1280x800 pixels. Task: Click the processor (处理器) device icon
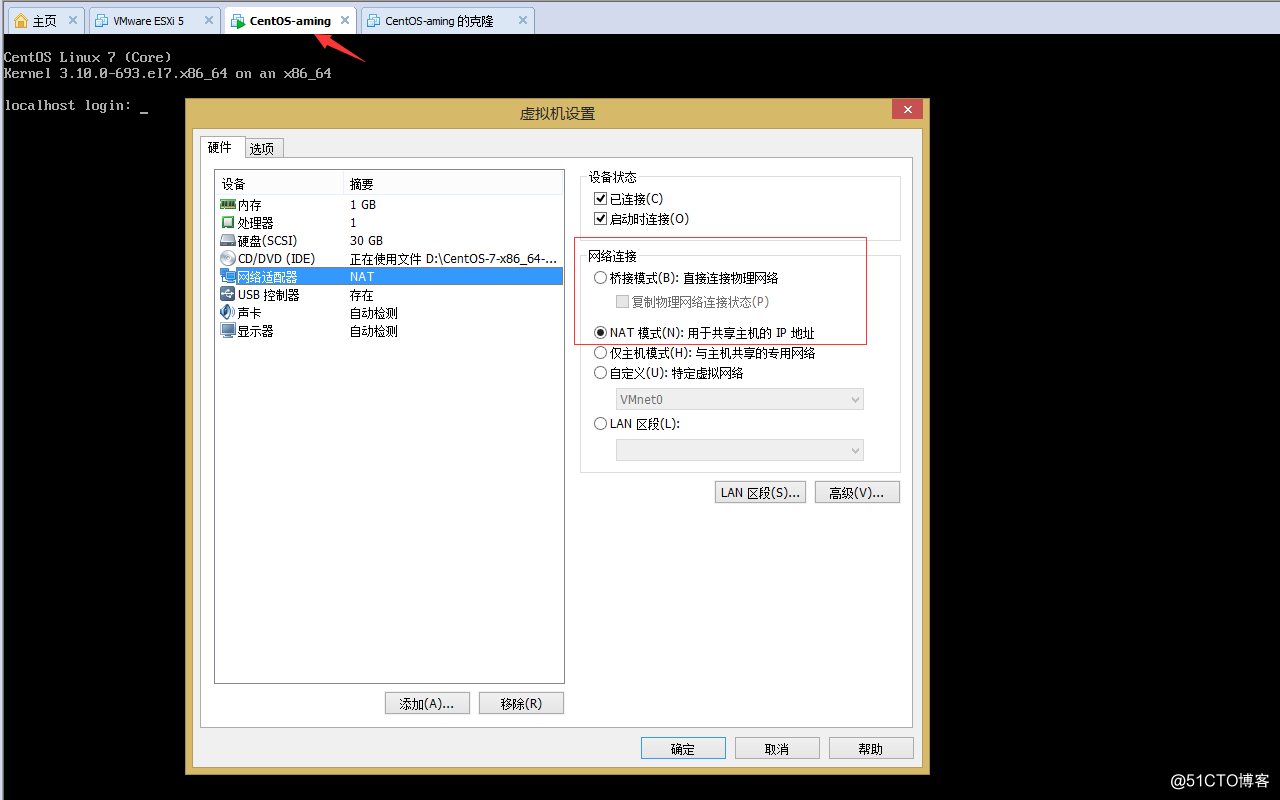click(x=228, y=222)
